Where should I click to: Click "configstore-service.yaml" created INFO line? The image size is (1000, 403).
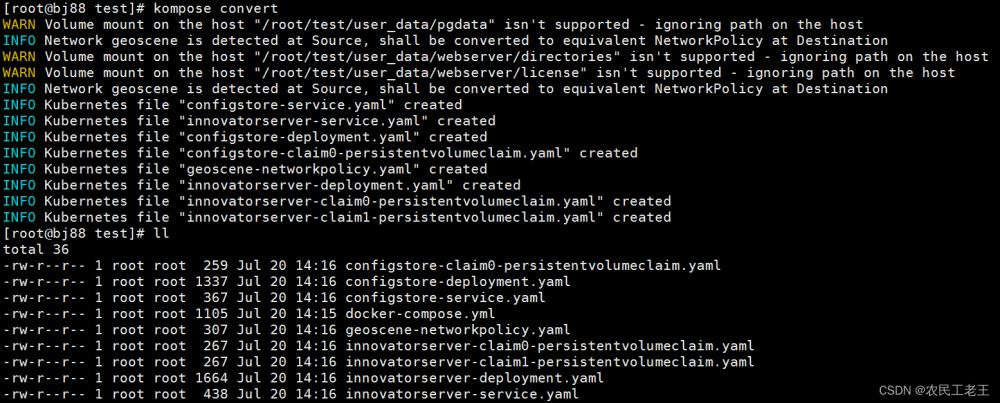(x=232, y=105)
